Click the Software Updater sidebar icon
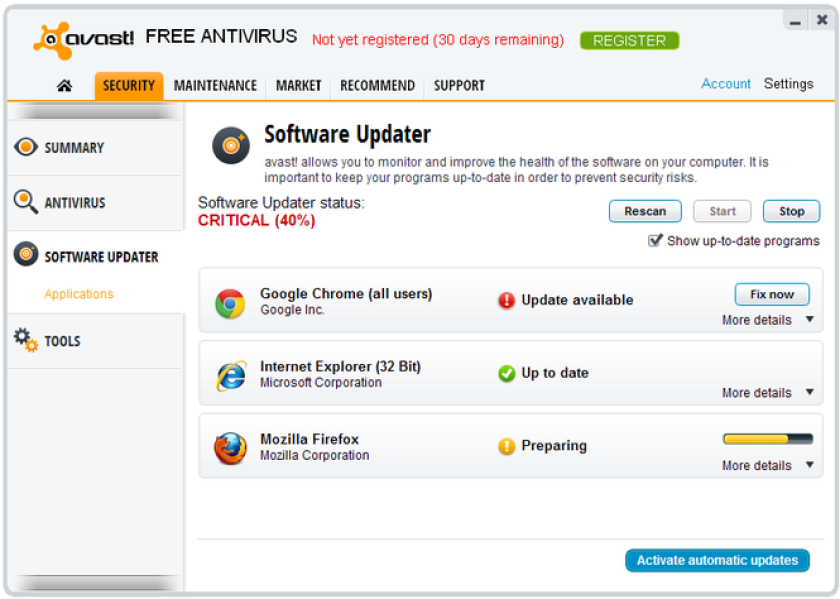Viewport: 840px width, 599px height. tap(26, 254)
